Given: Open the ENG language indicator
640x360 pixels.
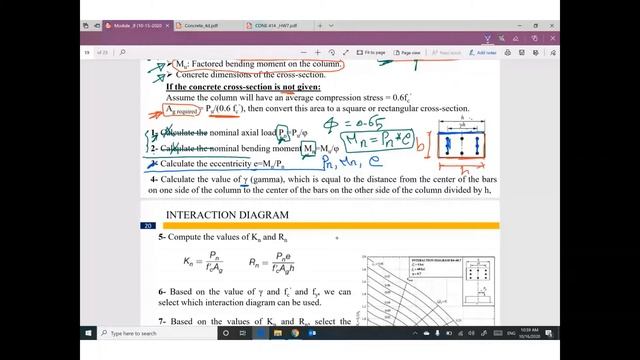Looking at the screenshot, I should click(511, 333).
